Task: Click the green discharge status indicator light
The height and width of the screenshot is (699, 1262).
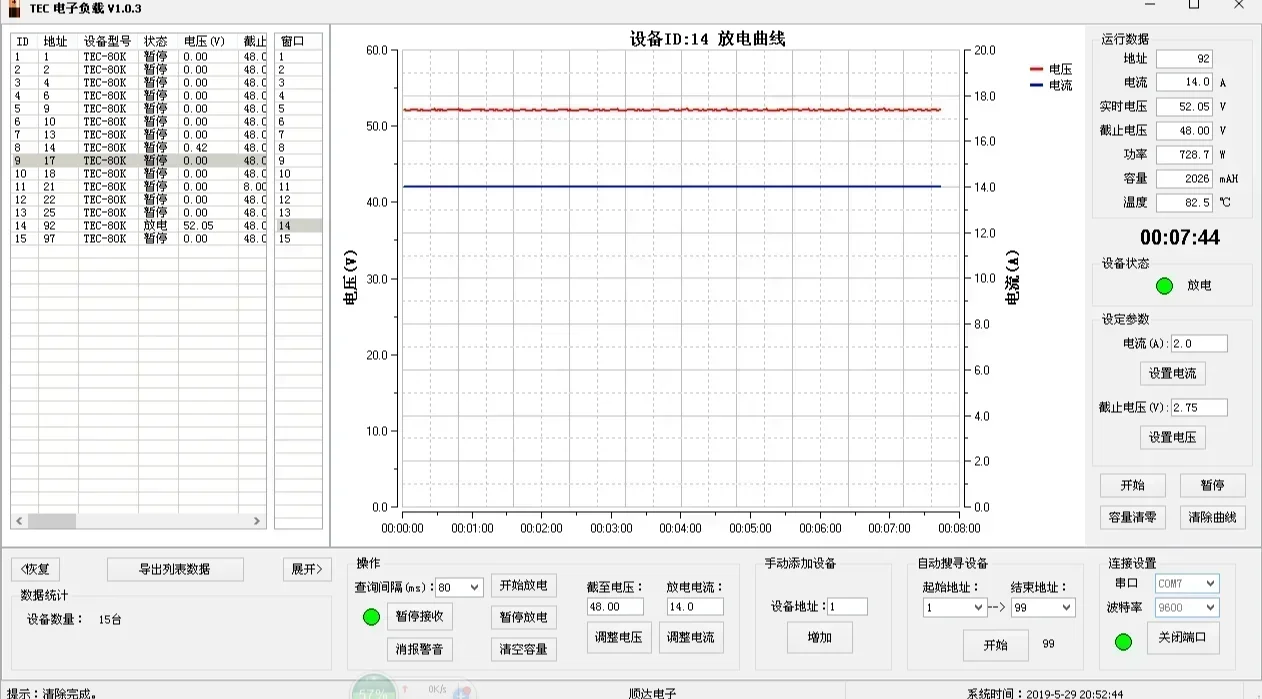Action: click(1164, 286)
